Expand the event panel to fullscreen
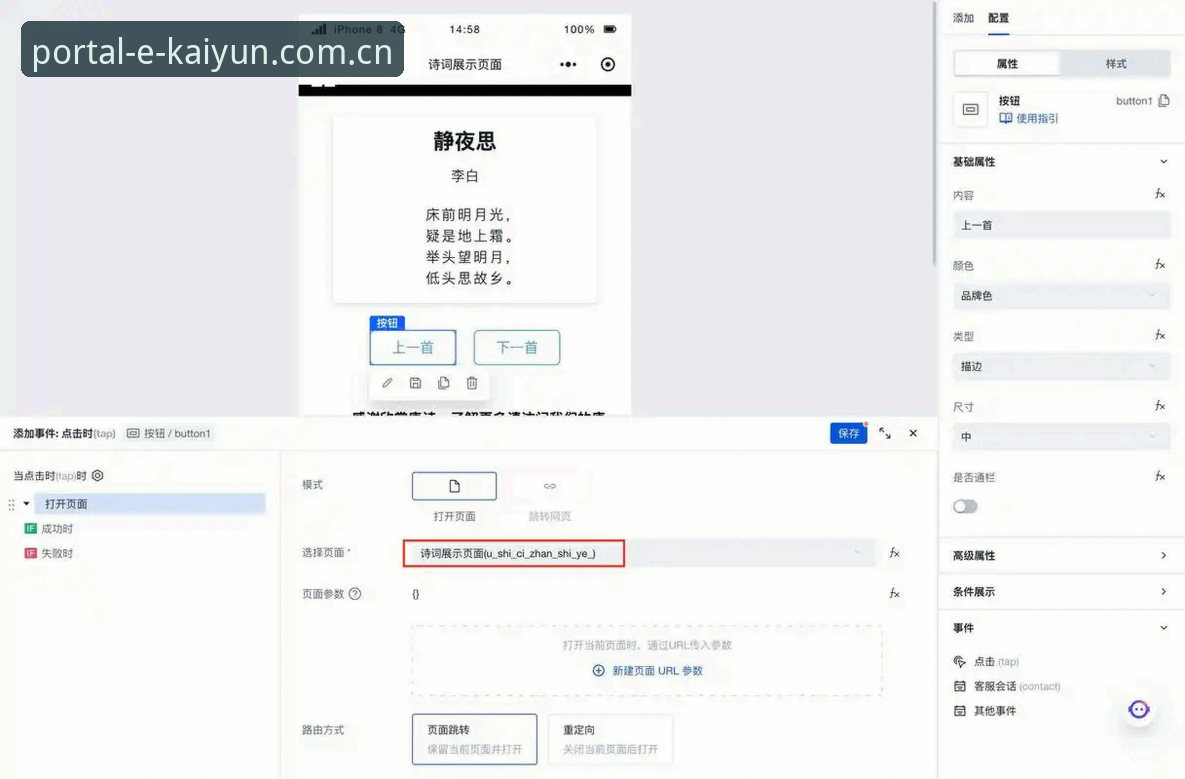The image size is (1185, 779). [x=885, y=433]
